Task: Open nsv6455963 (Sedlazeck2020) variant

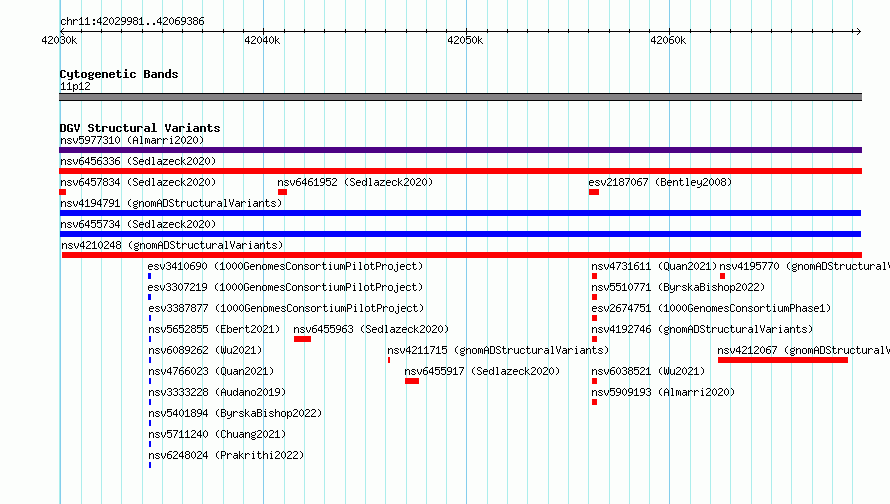Action: tap(371, 329)
